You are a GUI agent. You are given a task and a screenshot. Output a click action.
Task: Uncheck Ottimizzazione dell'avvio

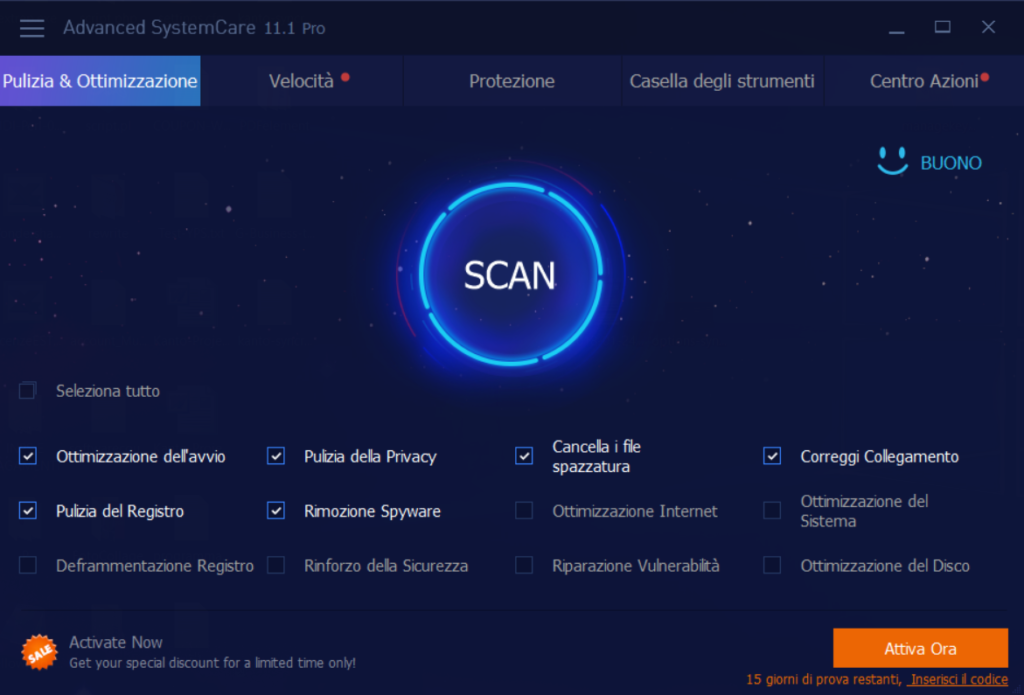click(27, 456)
